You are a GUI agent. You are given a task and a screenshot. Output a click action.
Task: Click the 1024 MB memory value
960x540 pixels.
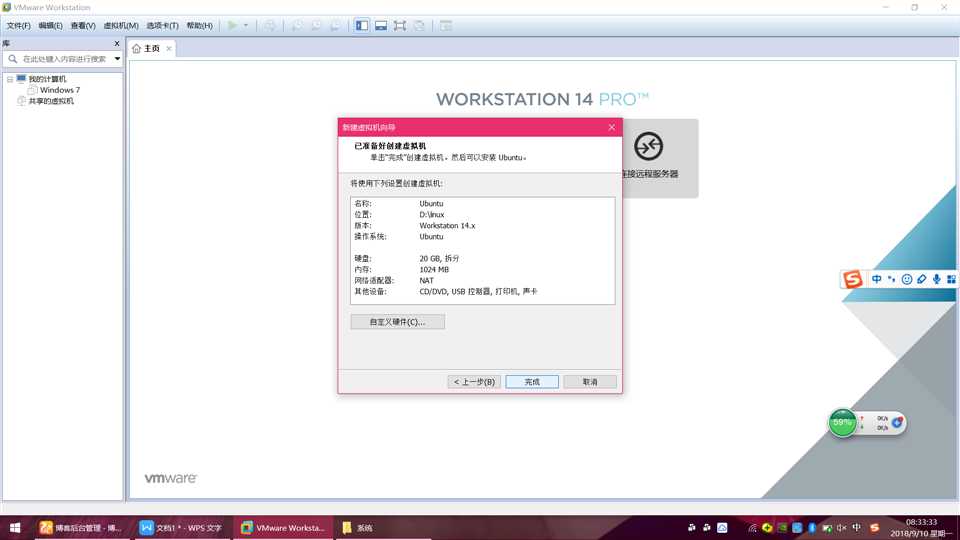pos(434,269)
